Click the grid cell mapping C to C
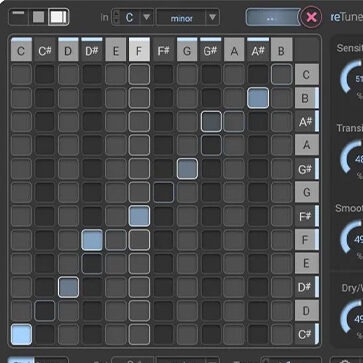The height and width of the screenshot is (363, 363). click(21, 75)
